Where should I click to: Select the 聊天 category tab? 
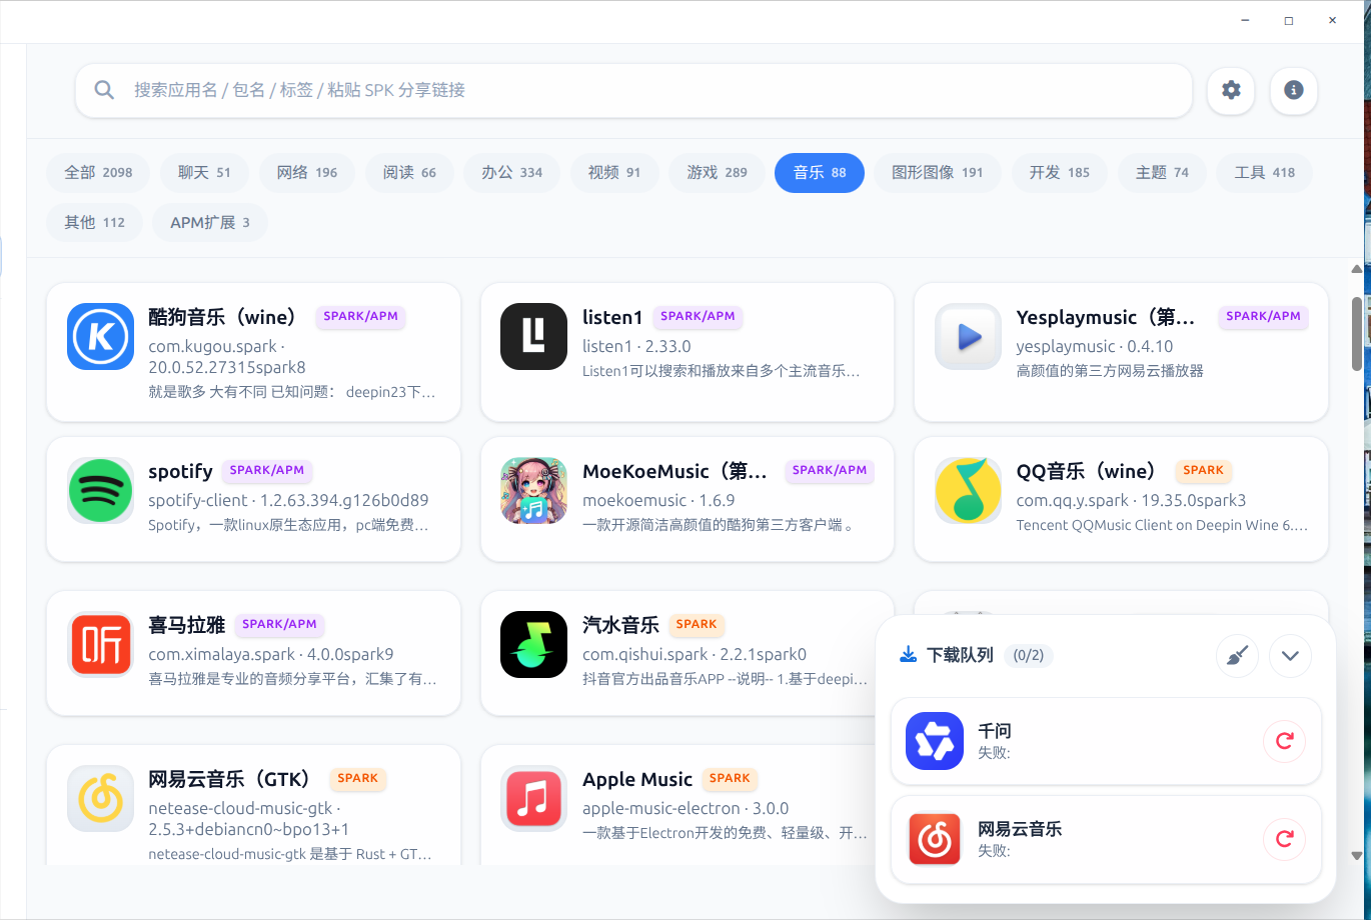click(204, 173)
